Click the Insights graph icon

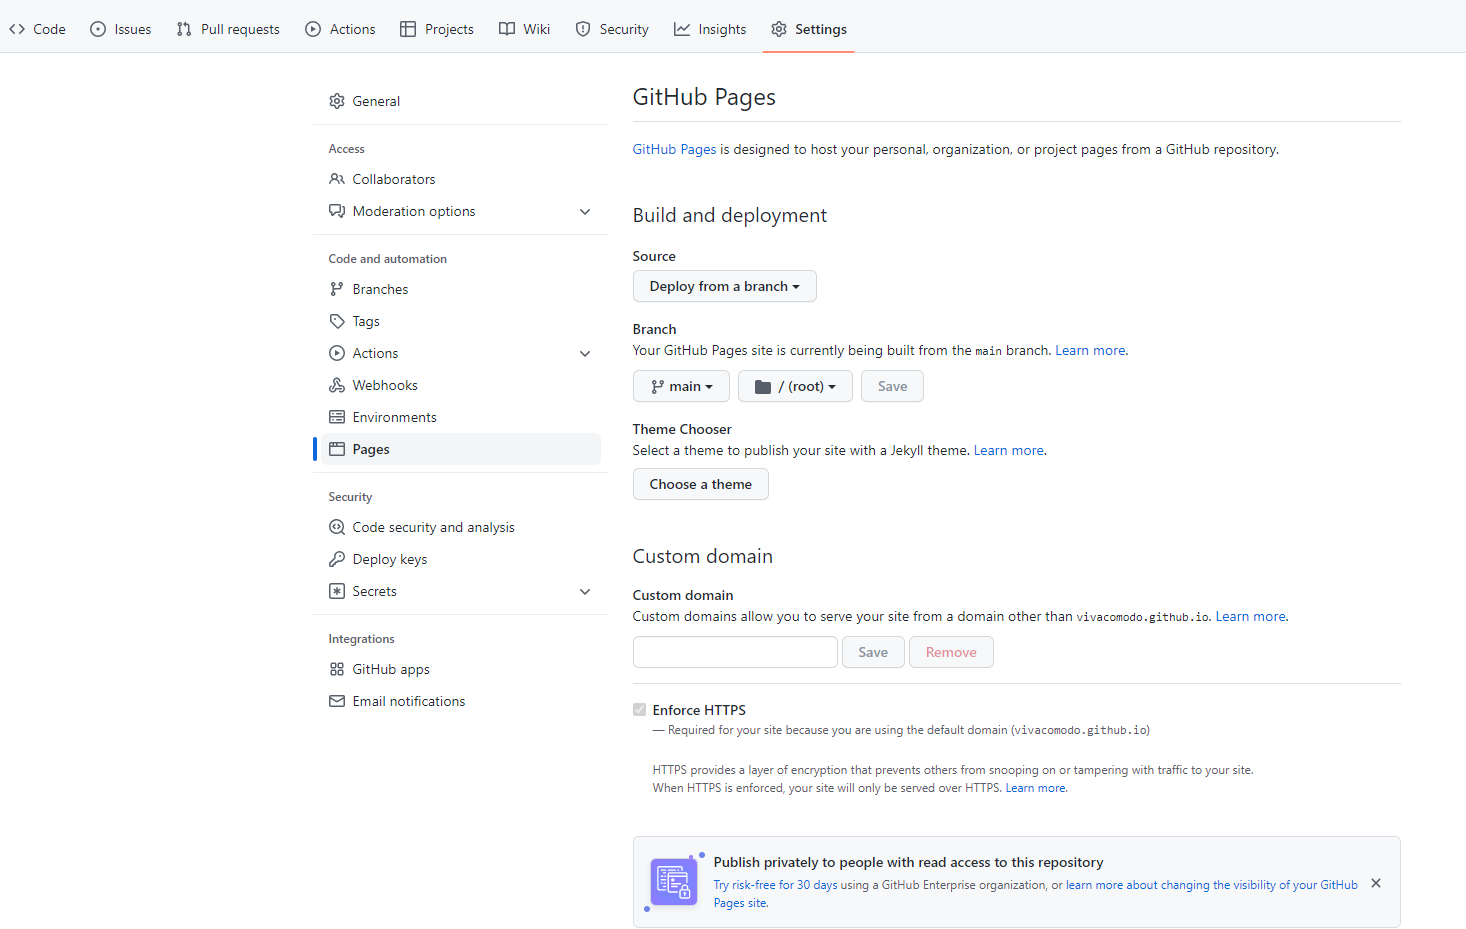click(x=682, y=29)
